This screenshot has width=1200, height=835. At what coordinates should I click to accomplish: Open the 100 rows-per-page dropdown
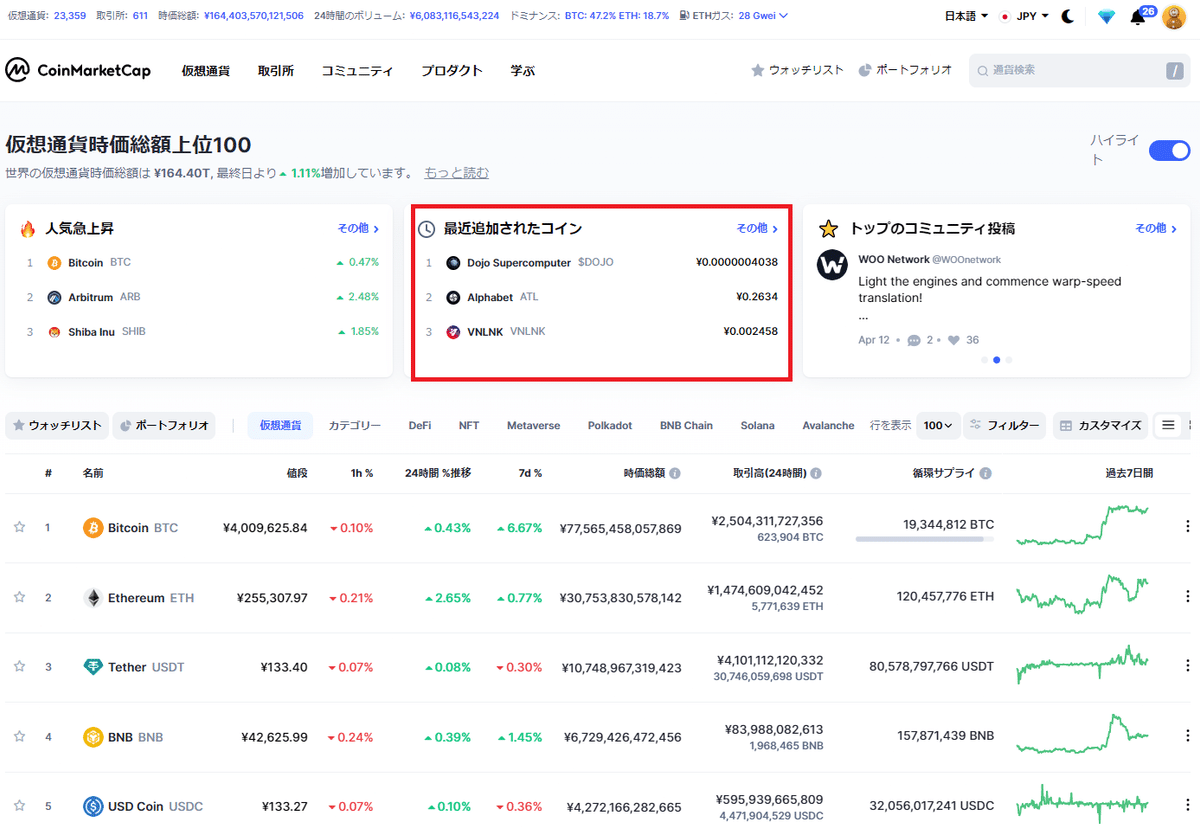(x=938, y=425)
